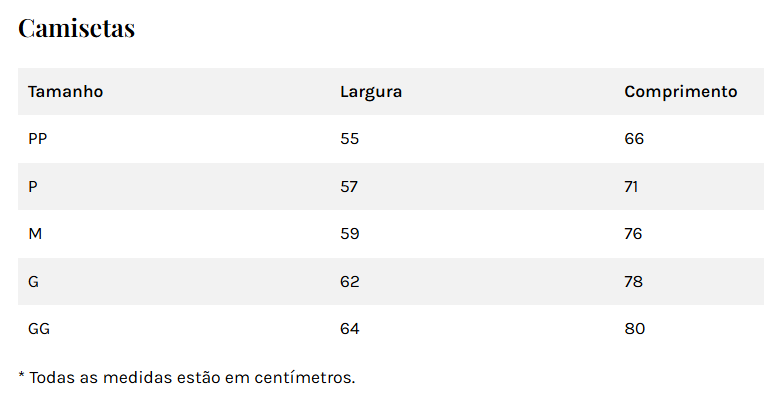Click the GG size row label
The image size is (764, 419).
[39, 329]
